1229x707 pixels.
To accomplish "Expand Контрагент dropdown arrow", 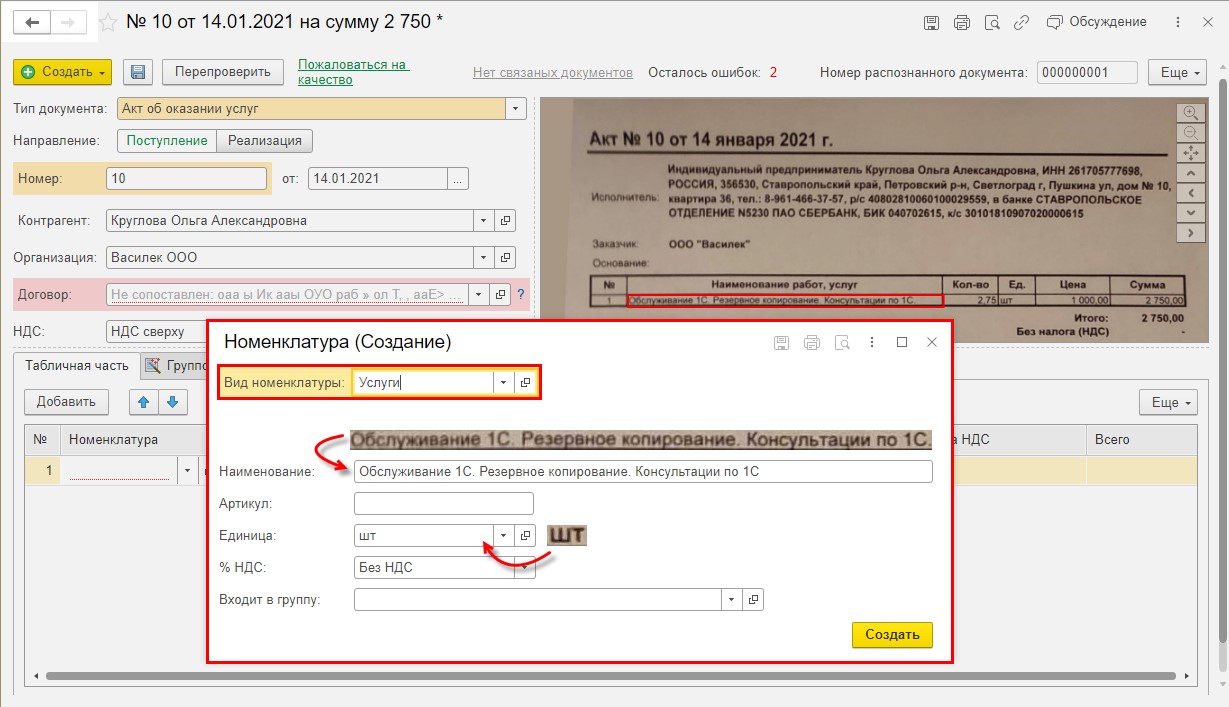I will pos(483,220).
